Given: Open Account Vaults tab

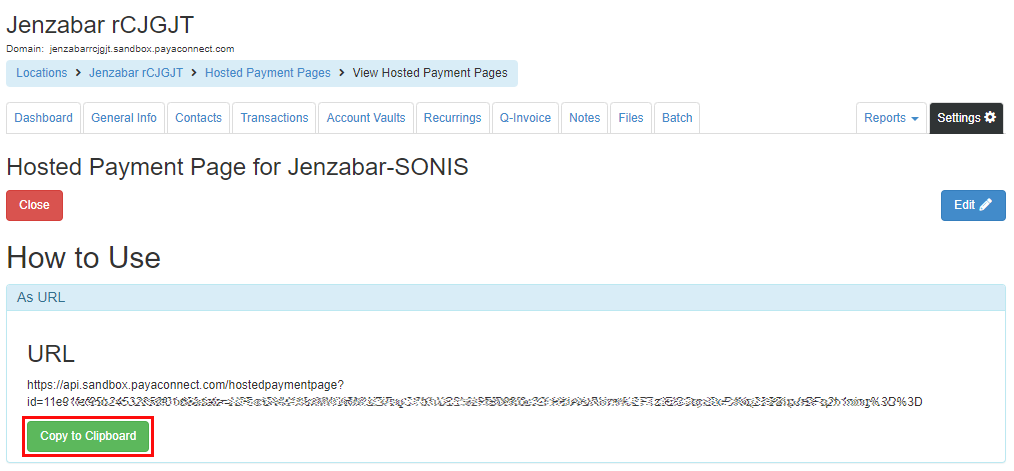Looking at the screenshot, I should pyautogui.click(x=366, y=118).
